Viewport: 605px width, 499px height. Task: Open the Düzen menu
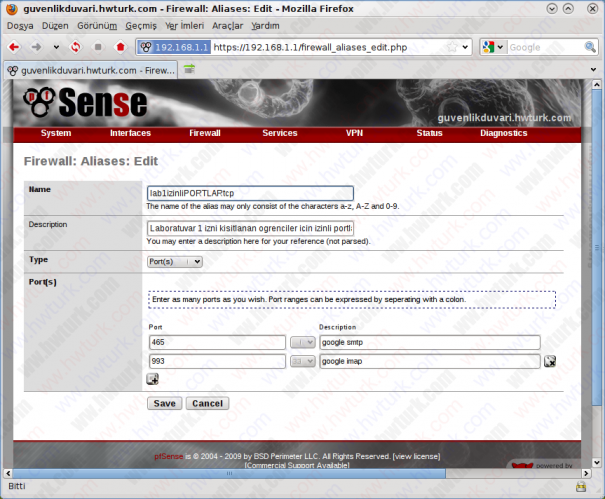(x=55, y=26)
